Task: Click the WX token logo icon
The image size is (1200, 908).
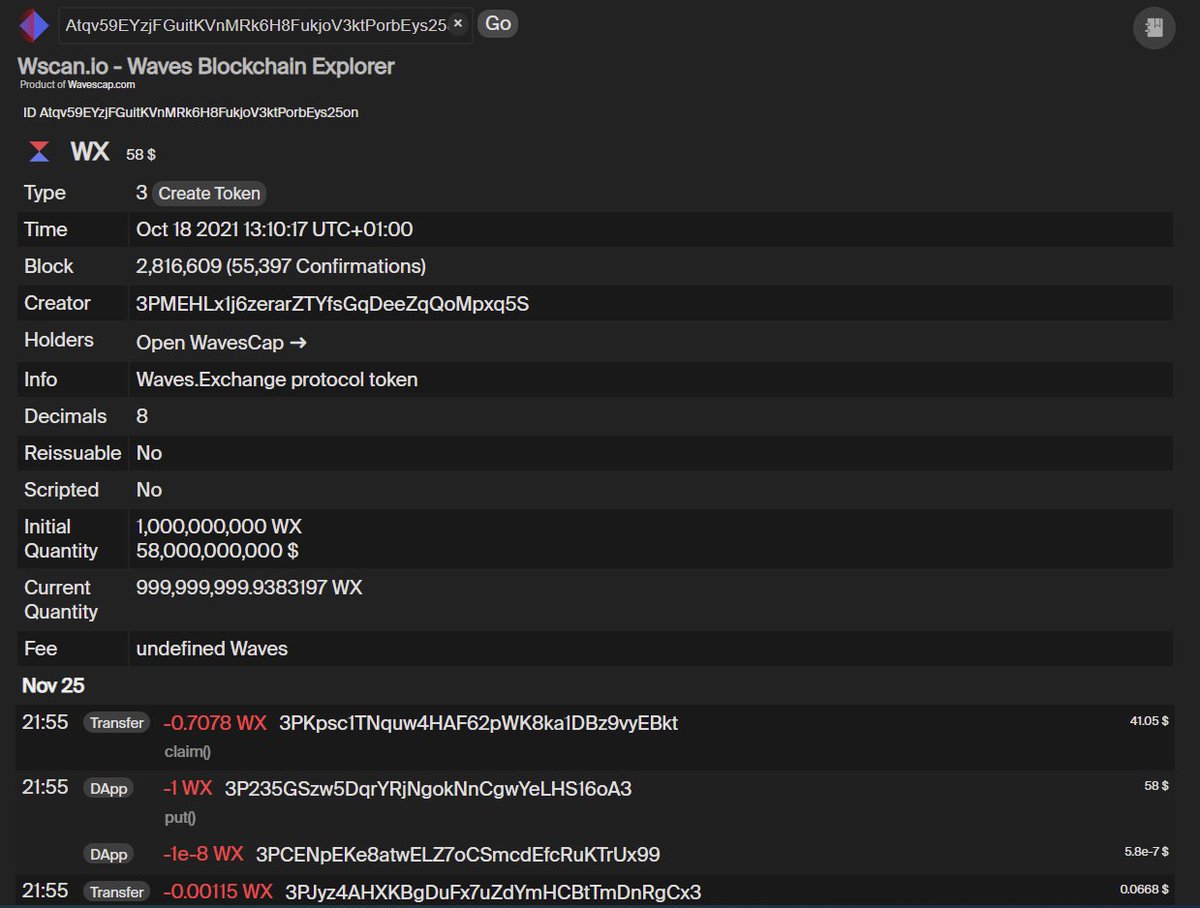Action: point(39,152)
